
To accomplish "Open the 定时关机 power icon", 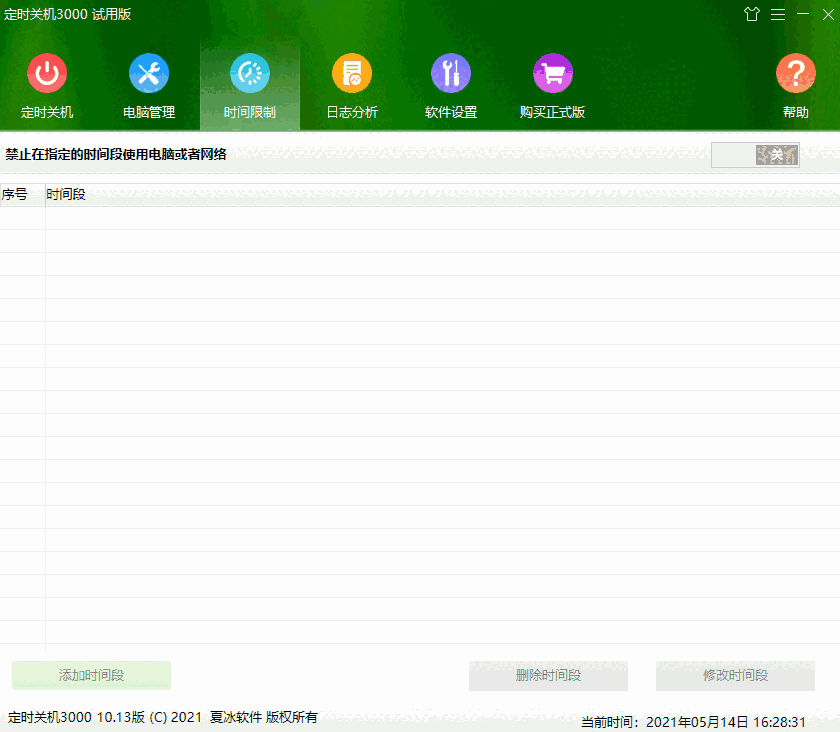I will pyautogui.click(x=47, y=73).
